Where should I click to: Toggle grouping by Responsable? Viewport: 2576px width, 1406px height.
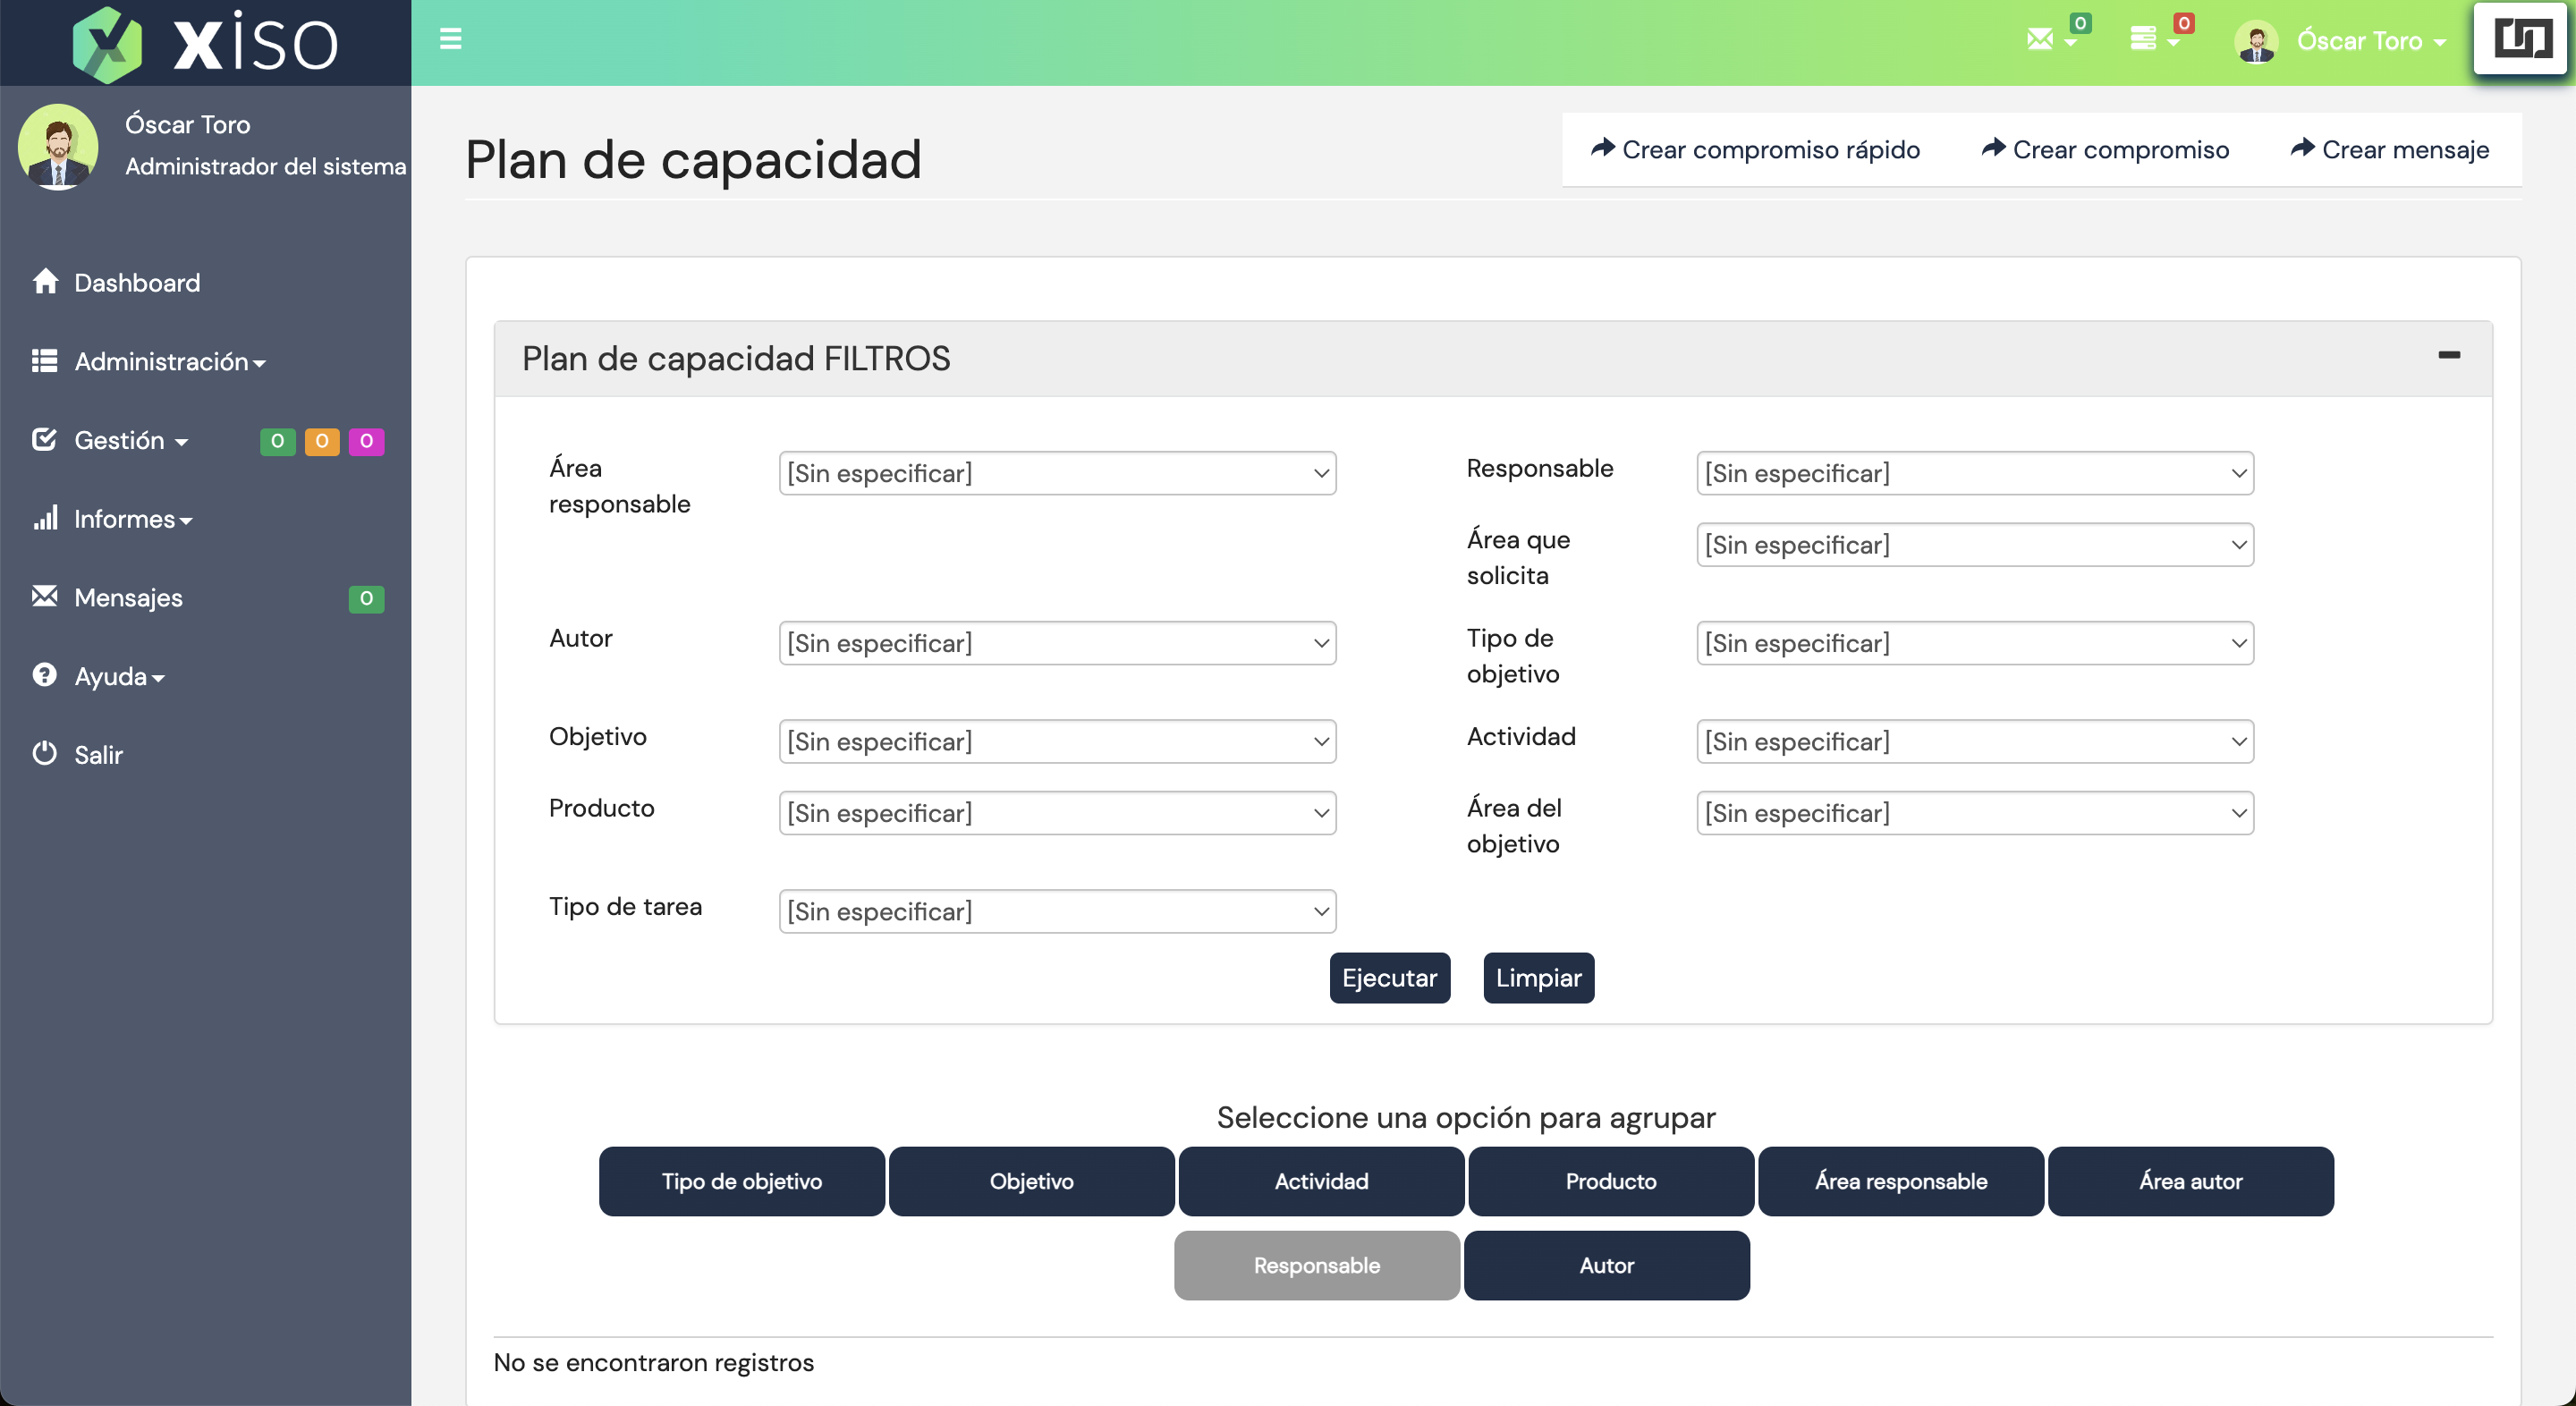(x=1316, y=1265)
